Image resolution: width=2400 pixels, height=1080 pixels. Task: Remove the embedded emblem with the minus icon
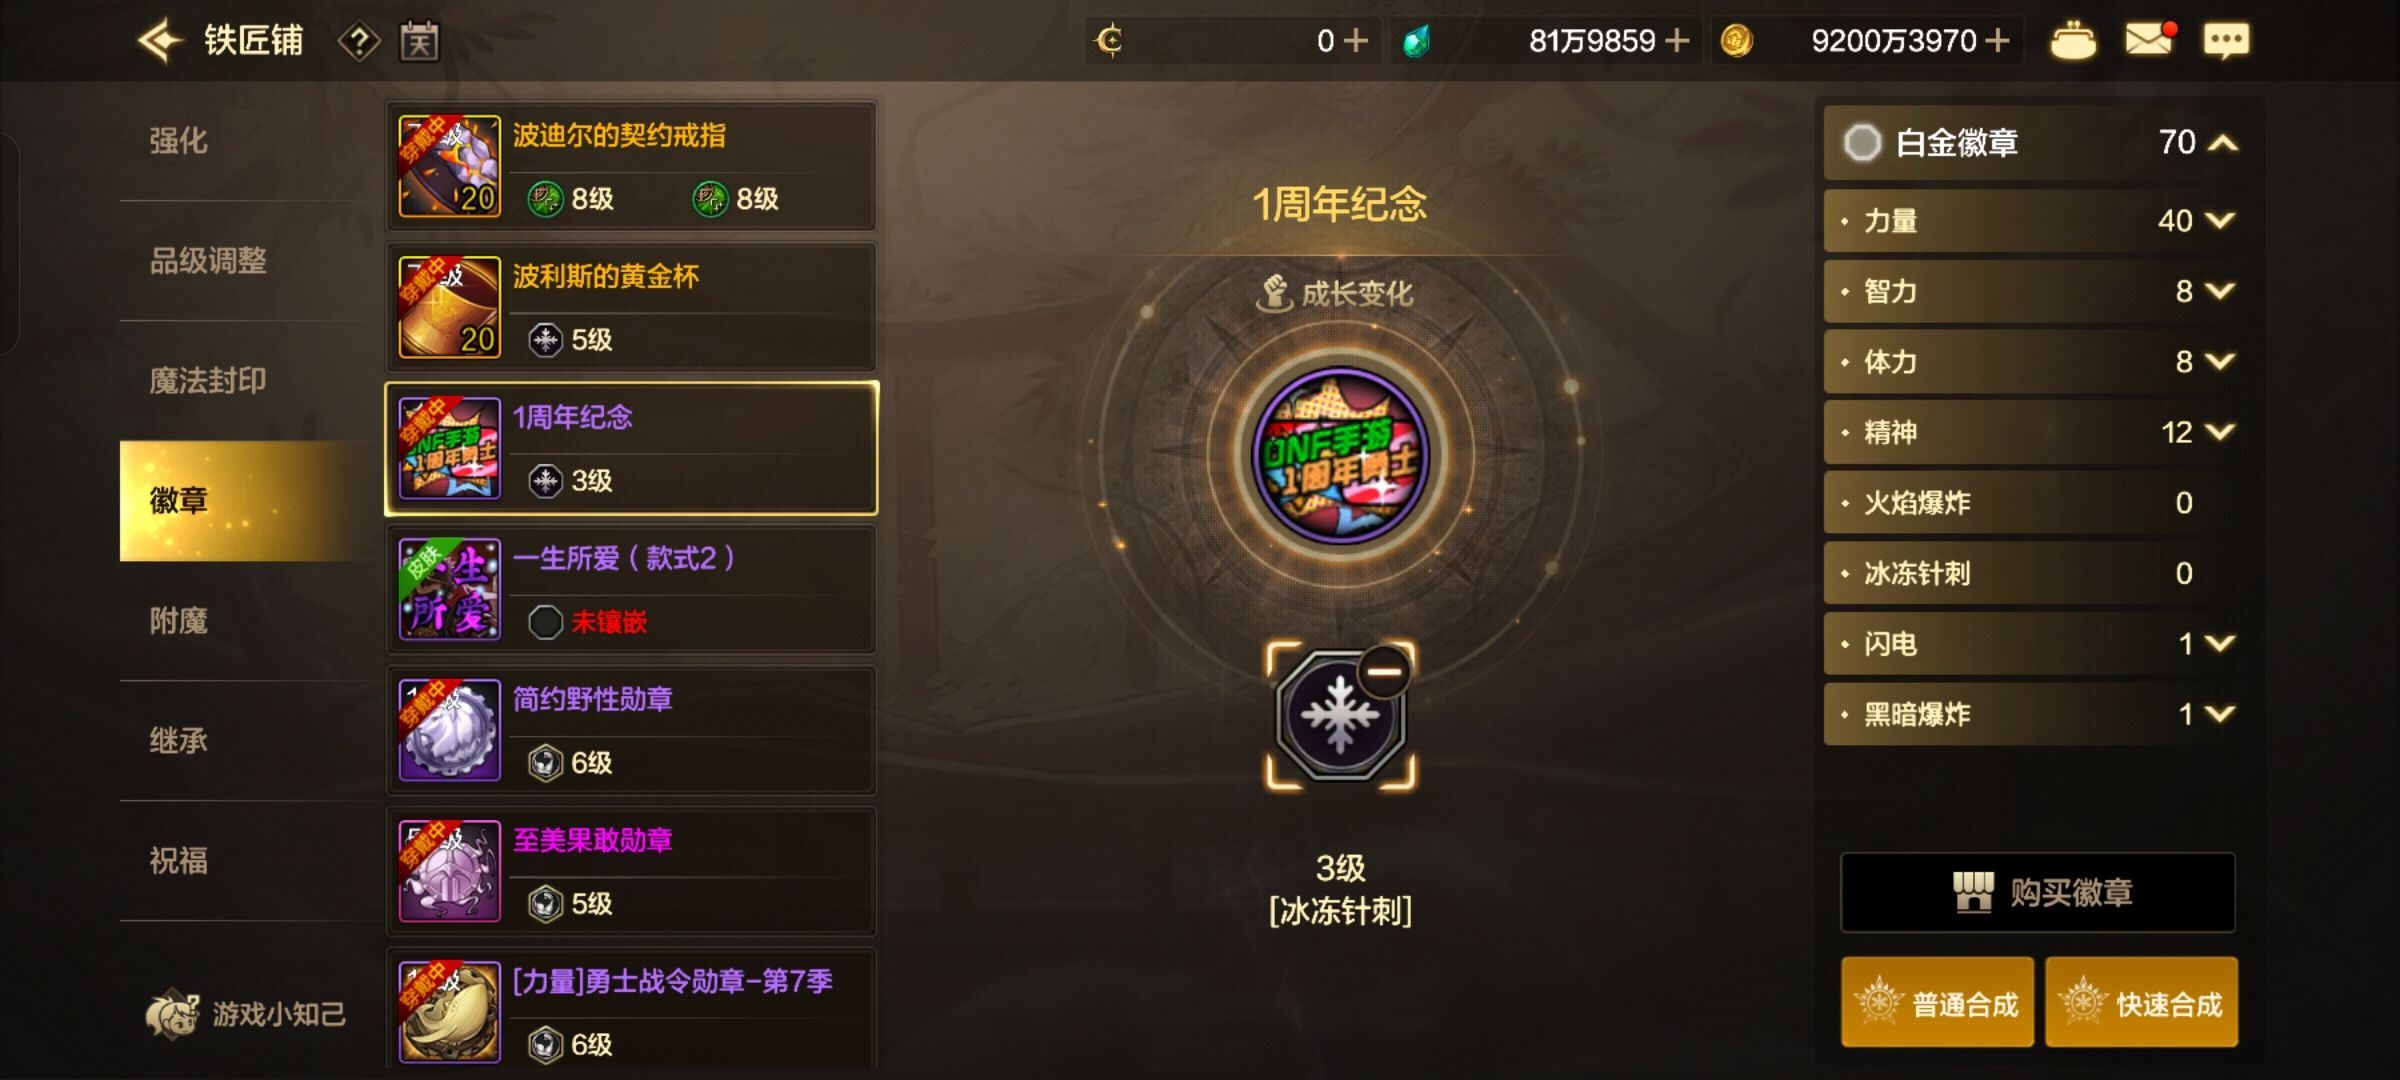[1385, 673]
